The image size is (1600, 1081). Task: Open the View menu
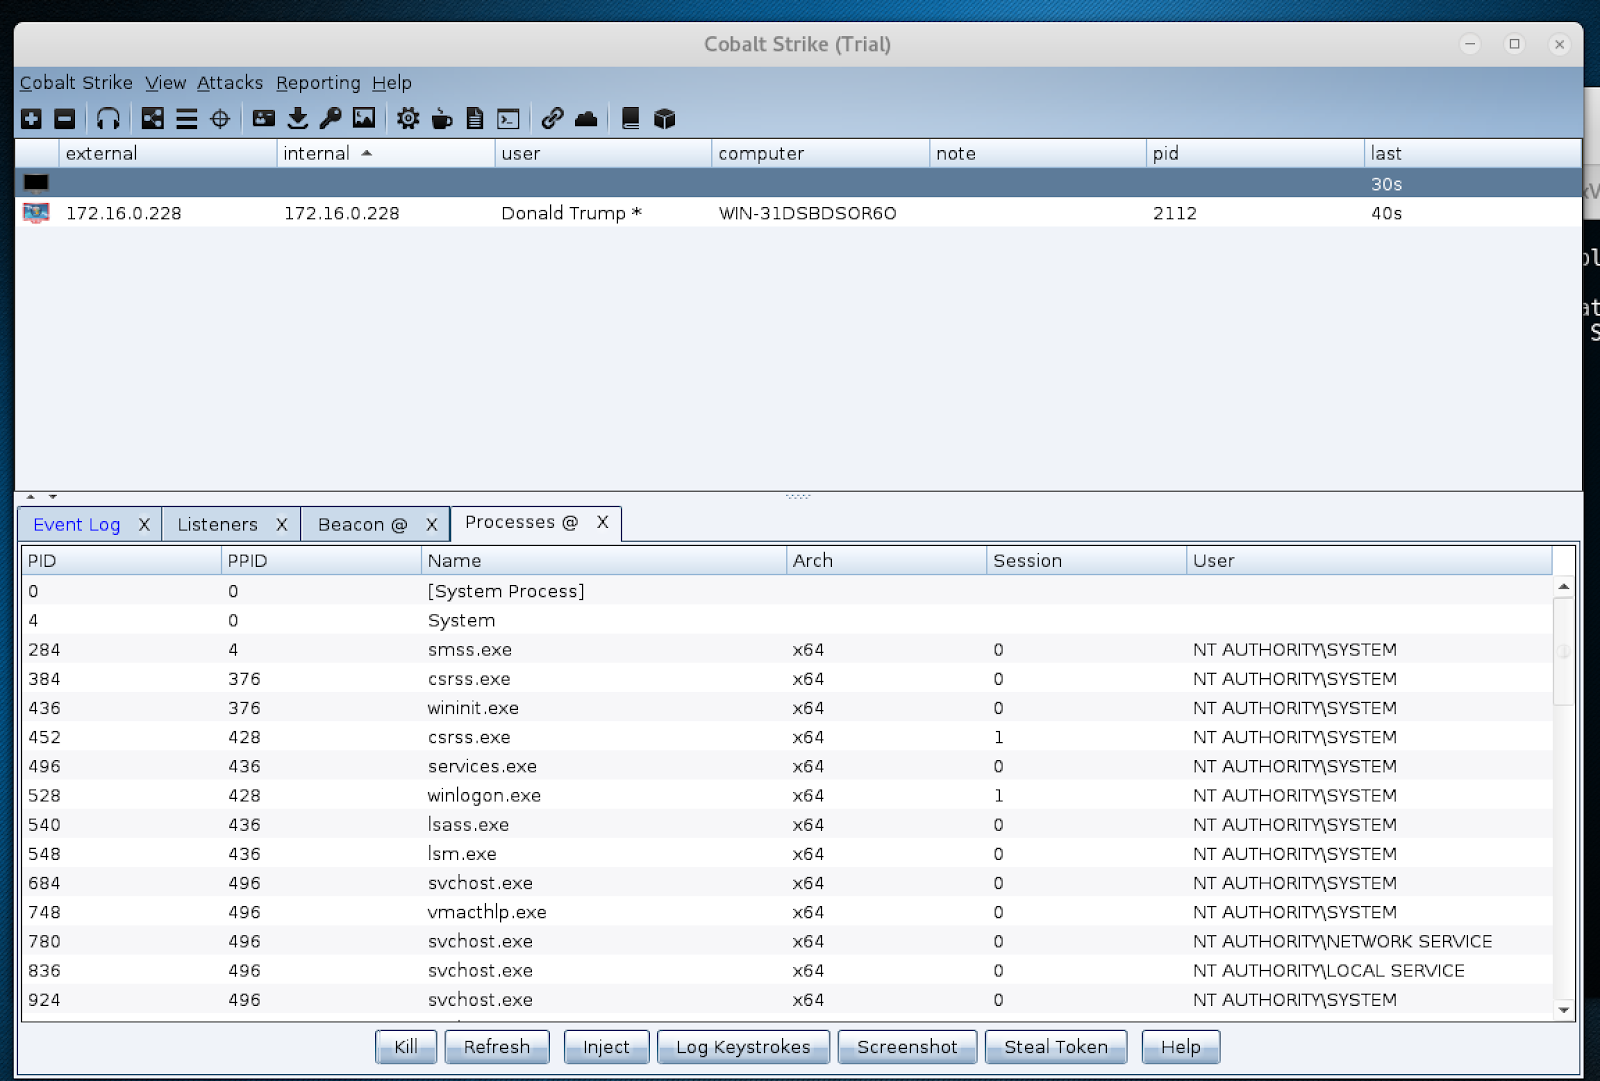point(165,83)
